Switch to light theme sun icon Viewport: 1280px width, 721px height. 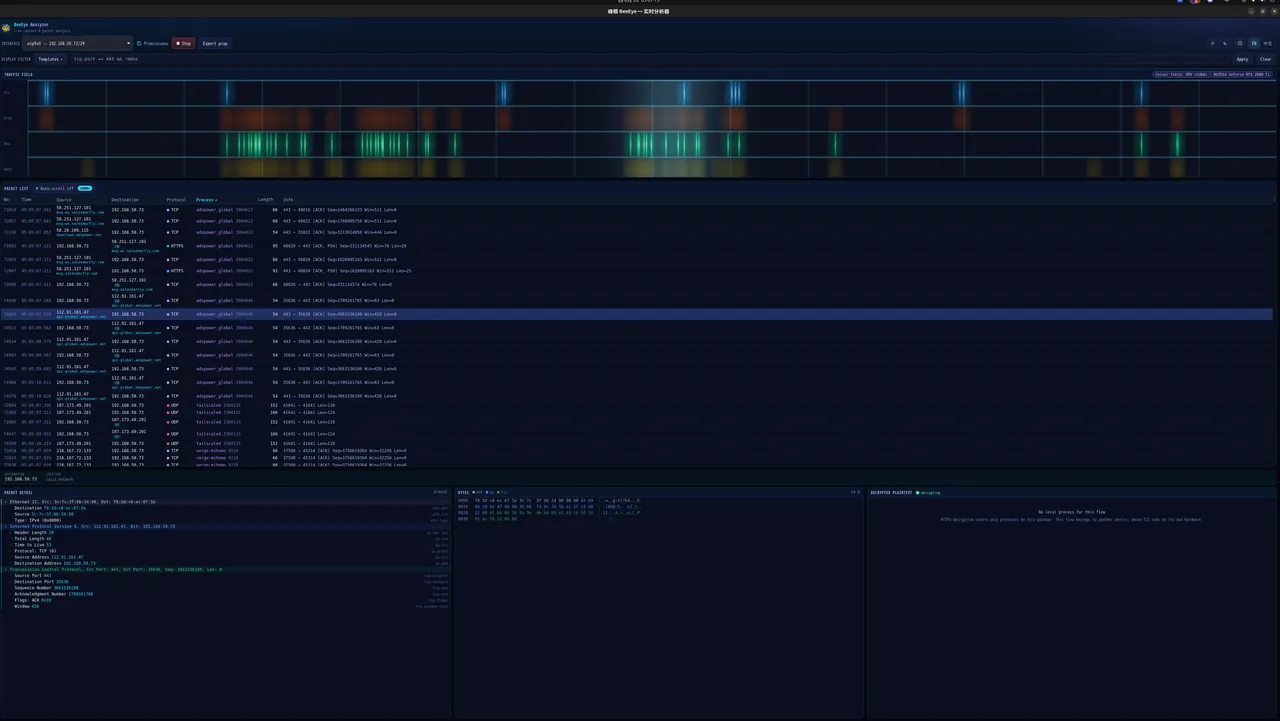pos(1212,43)
